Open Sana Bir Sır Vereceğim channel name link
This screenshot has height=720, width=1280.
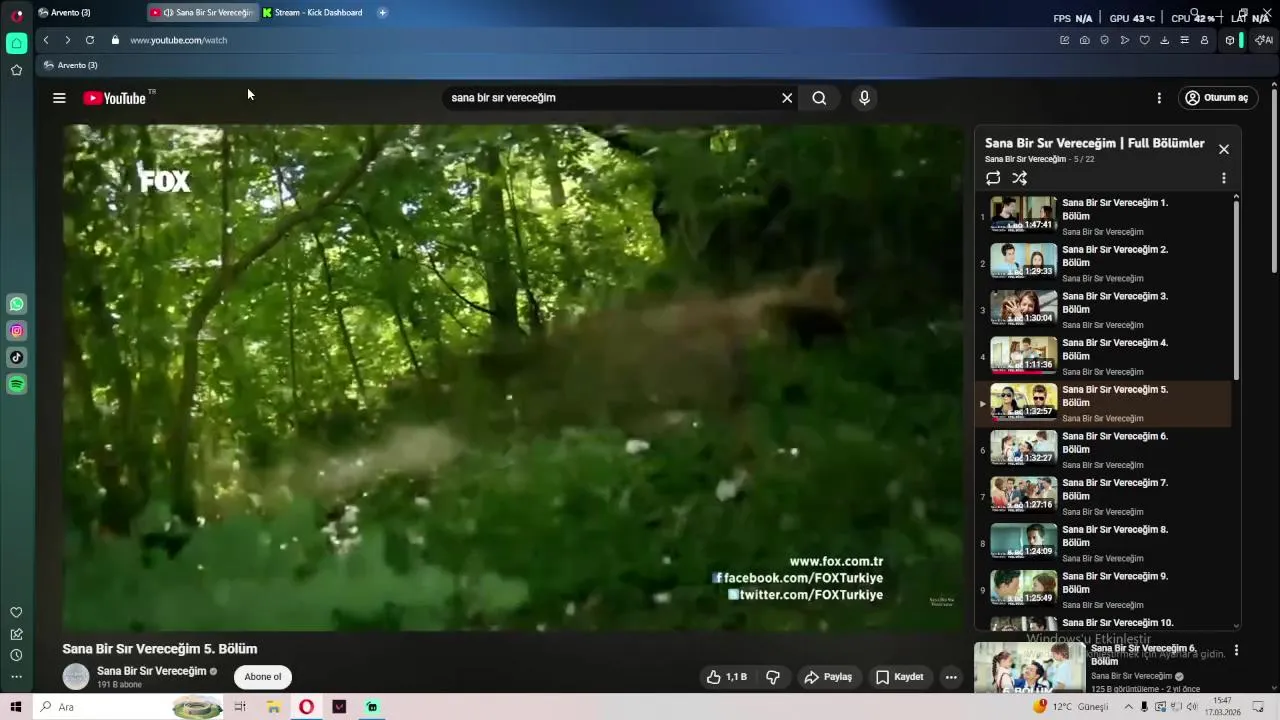click(x=151, y=671)
